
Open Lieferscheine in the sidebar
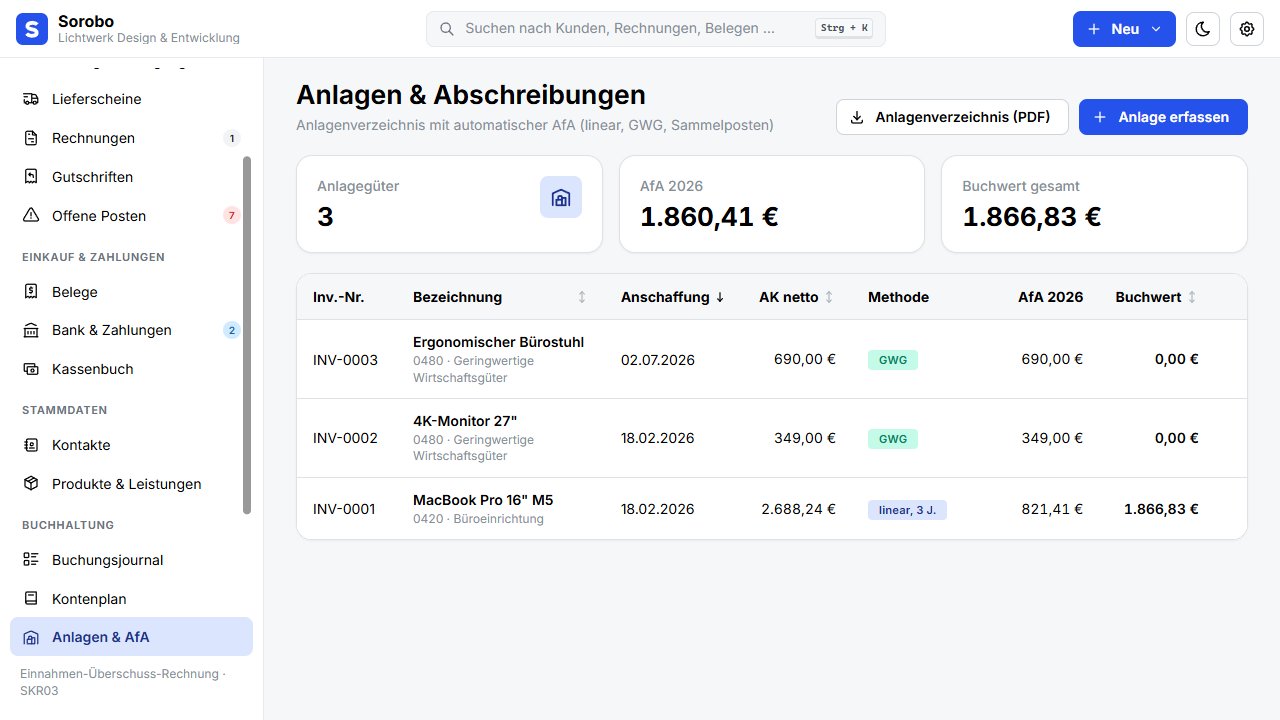(131, 99)
